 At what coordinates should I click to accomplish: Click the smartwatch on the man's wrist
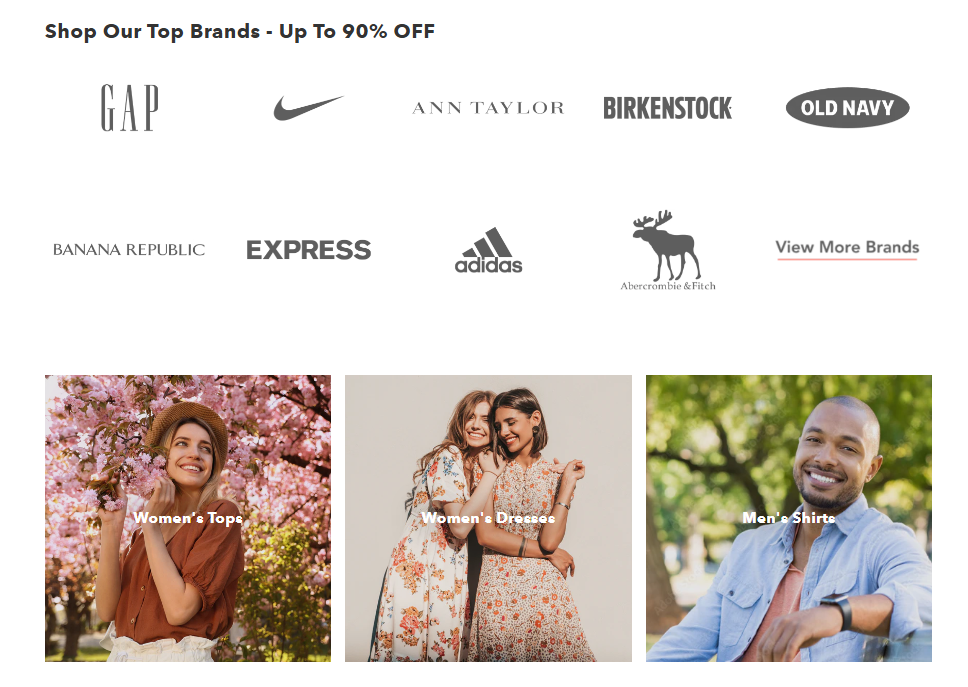840,610
